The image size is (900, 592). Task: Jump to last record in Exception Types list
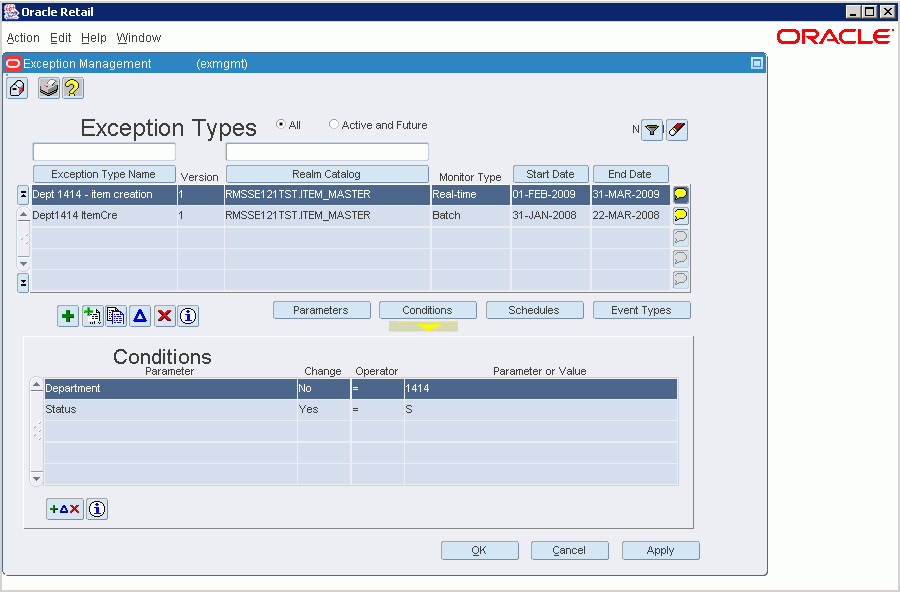point(23,283)
